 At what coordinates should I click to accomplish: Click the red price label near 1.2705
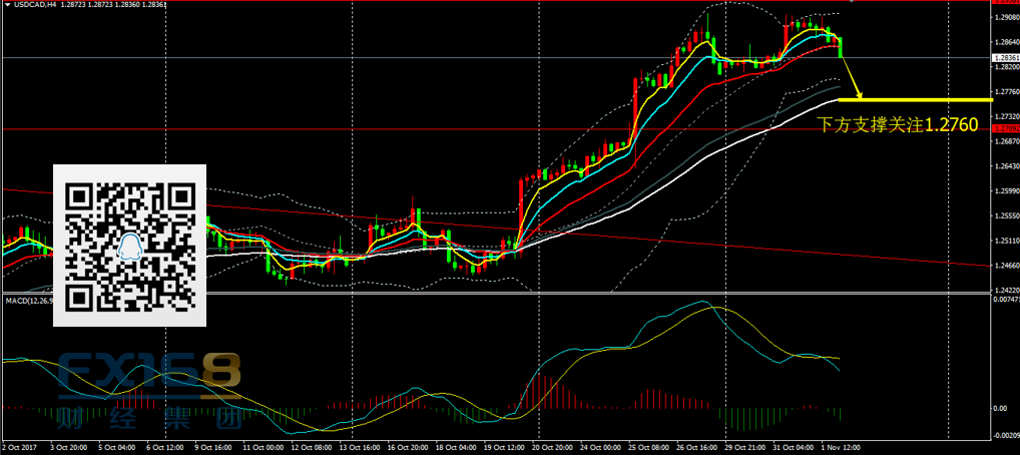click(1005, 129)
